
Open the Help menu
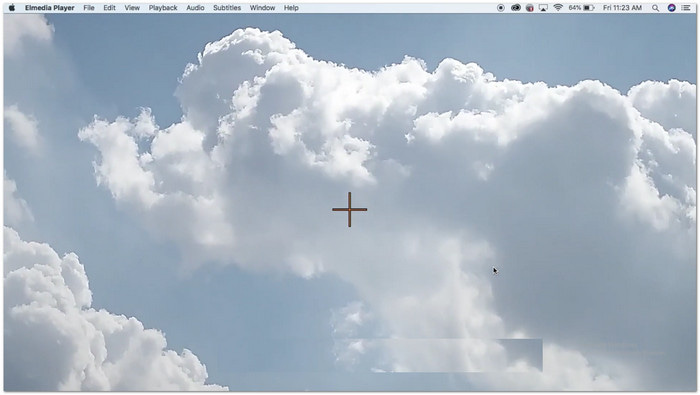(291, 8)
